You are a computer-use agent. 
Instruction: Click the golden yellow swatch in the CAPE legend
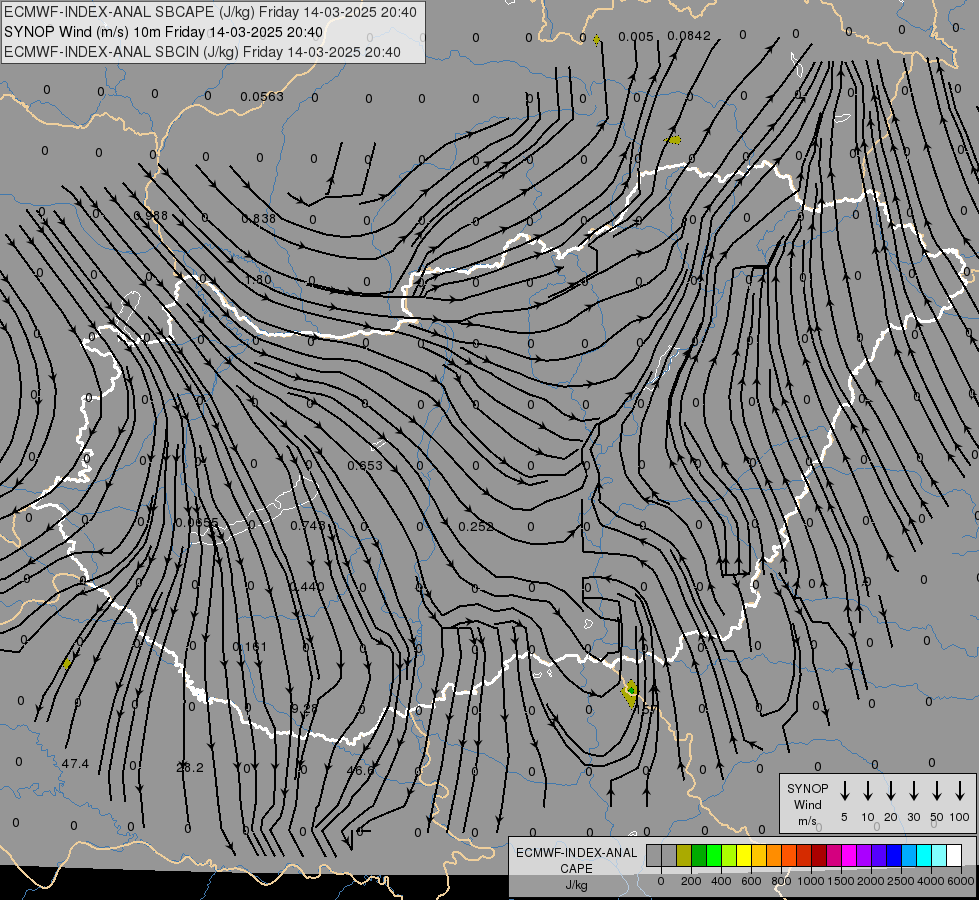[x=759, y=855]
